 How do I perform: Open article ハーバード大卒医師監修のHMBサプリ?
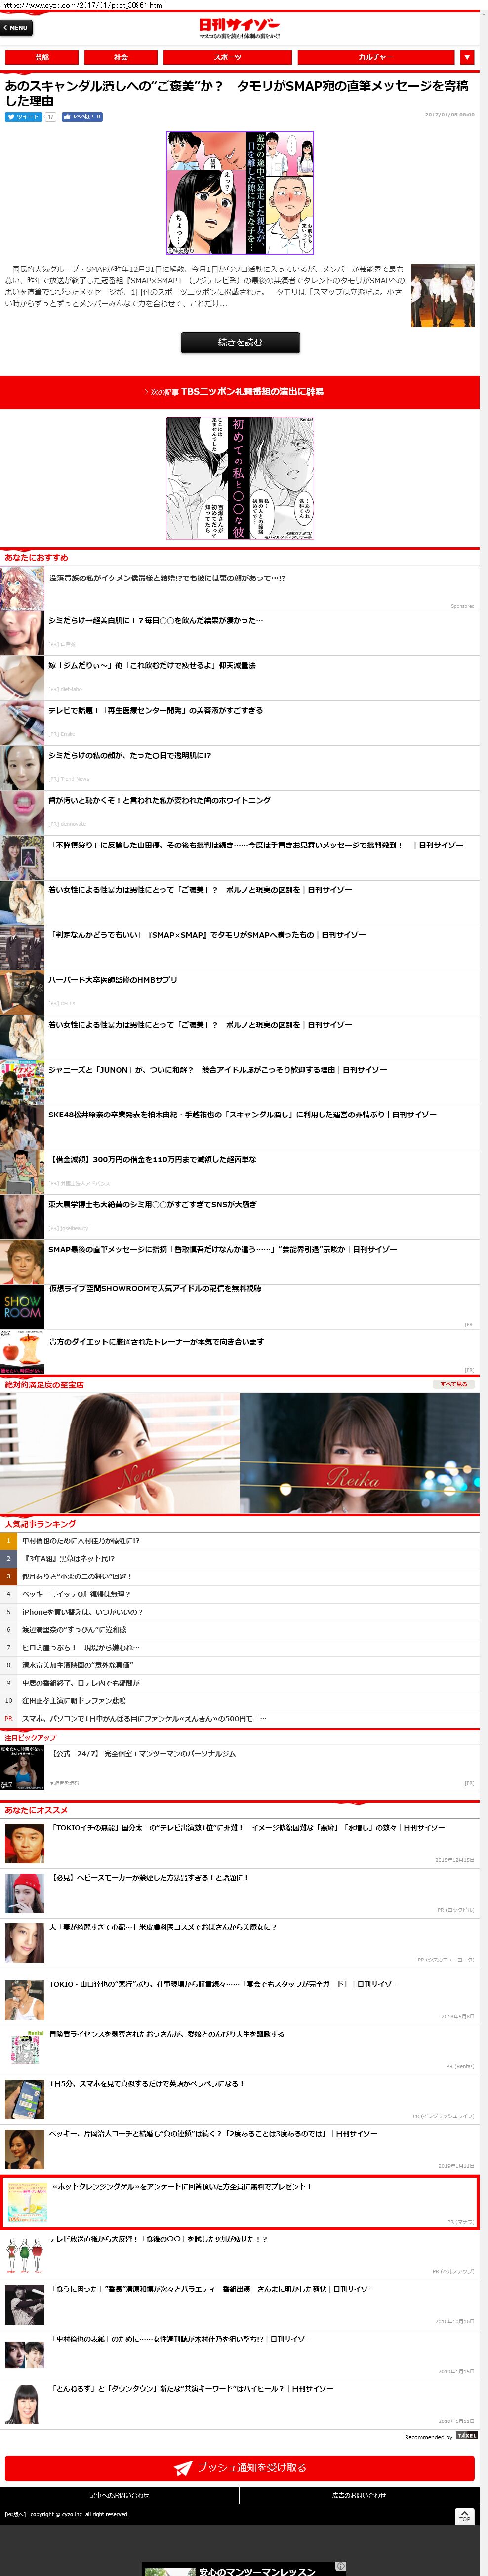113,980
